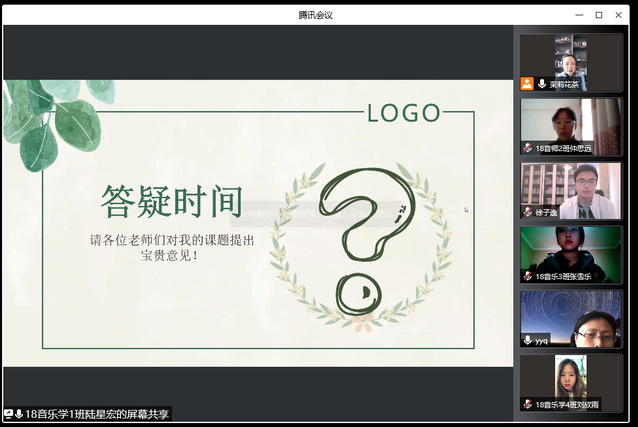This screenshot has height=427, width=638.
Task: Click the LOGO text on the shared slide
Action: tap(404, 113)
